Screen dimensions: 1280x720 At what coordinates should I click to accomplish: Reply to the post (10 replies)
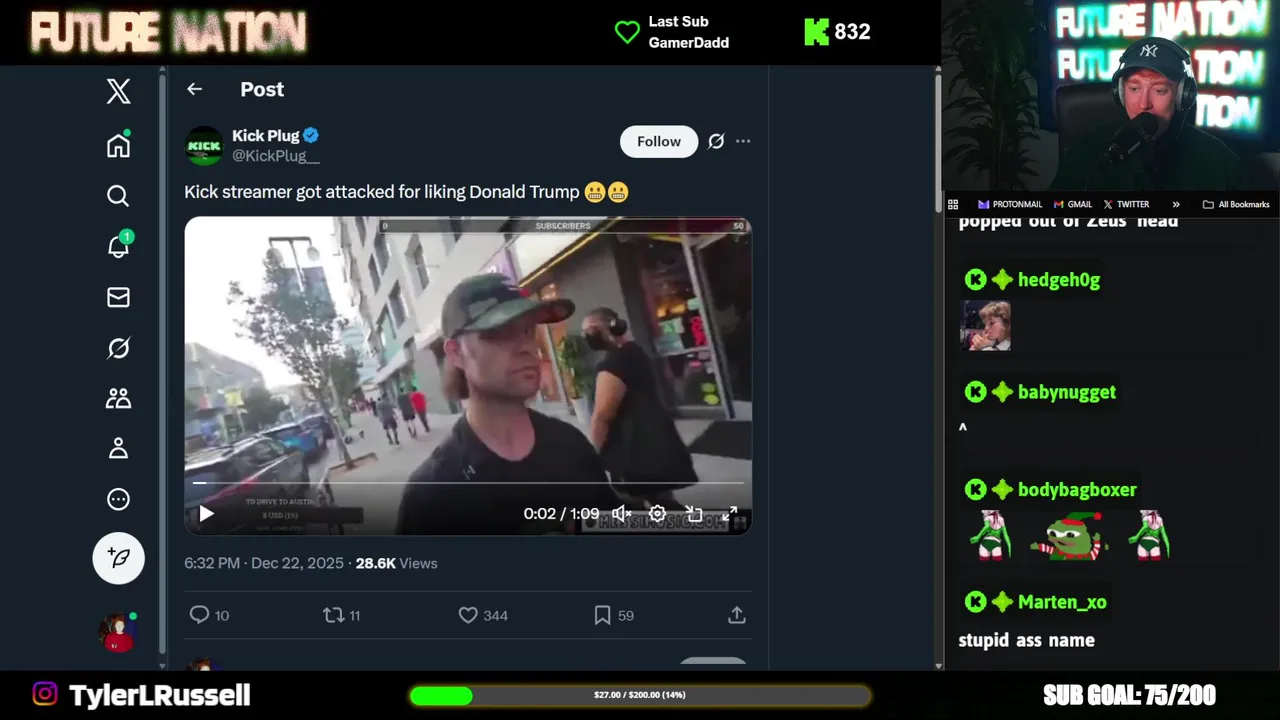(x=209, y=615)
